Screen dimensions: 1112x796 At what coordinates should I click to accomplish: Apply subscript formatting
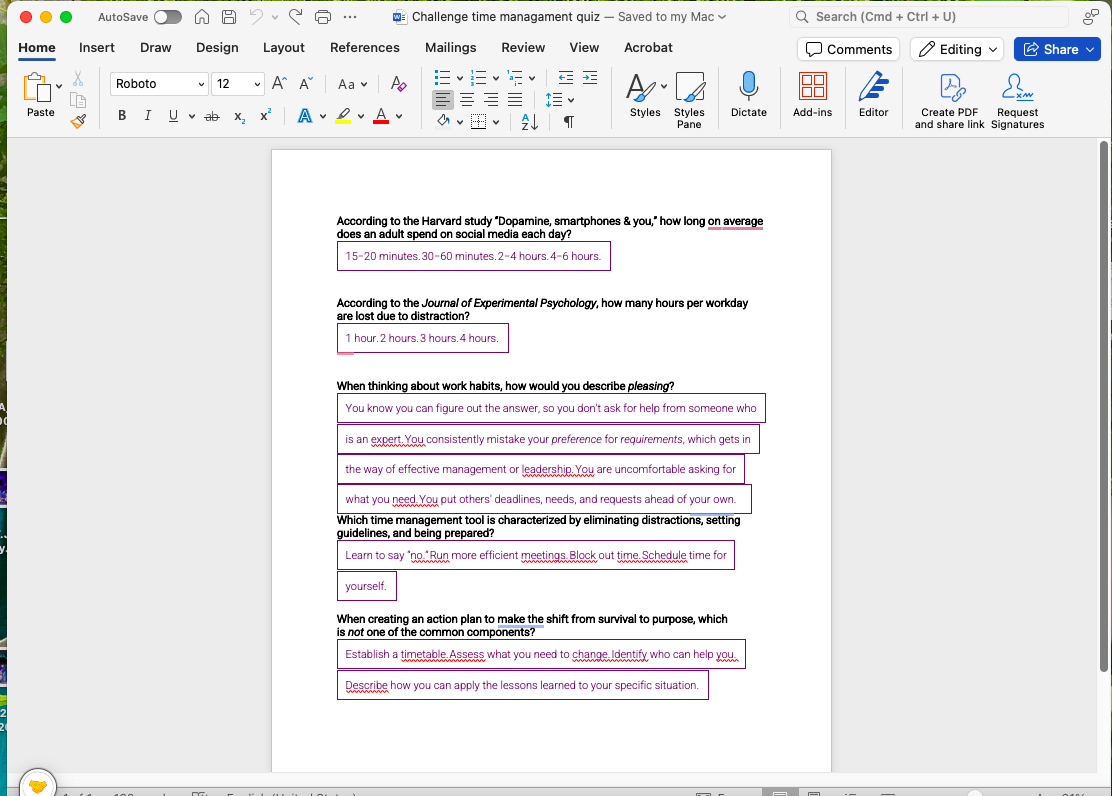(x=240, y=116)
